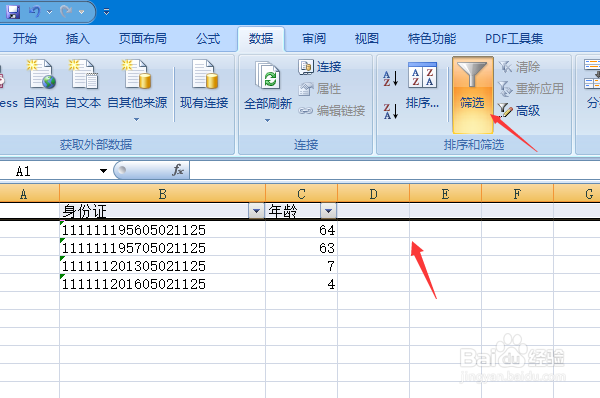This screenshot has height=398, width=600.
Task: Select column D header
Action: click(373, 194)
